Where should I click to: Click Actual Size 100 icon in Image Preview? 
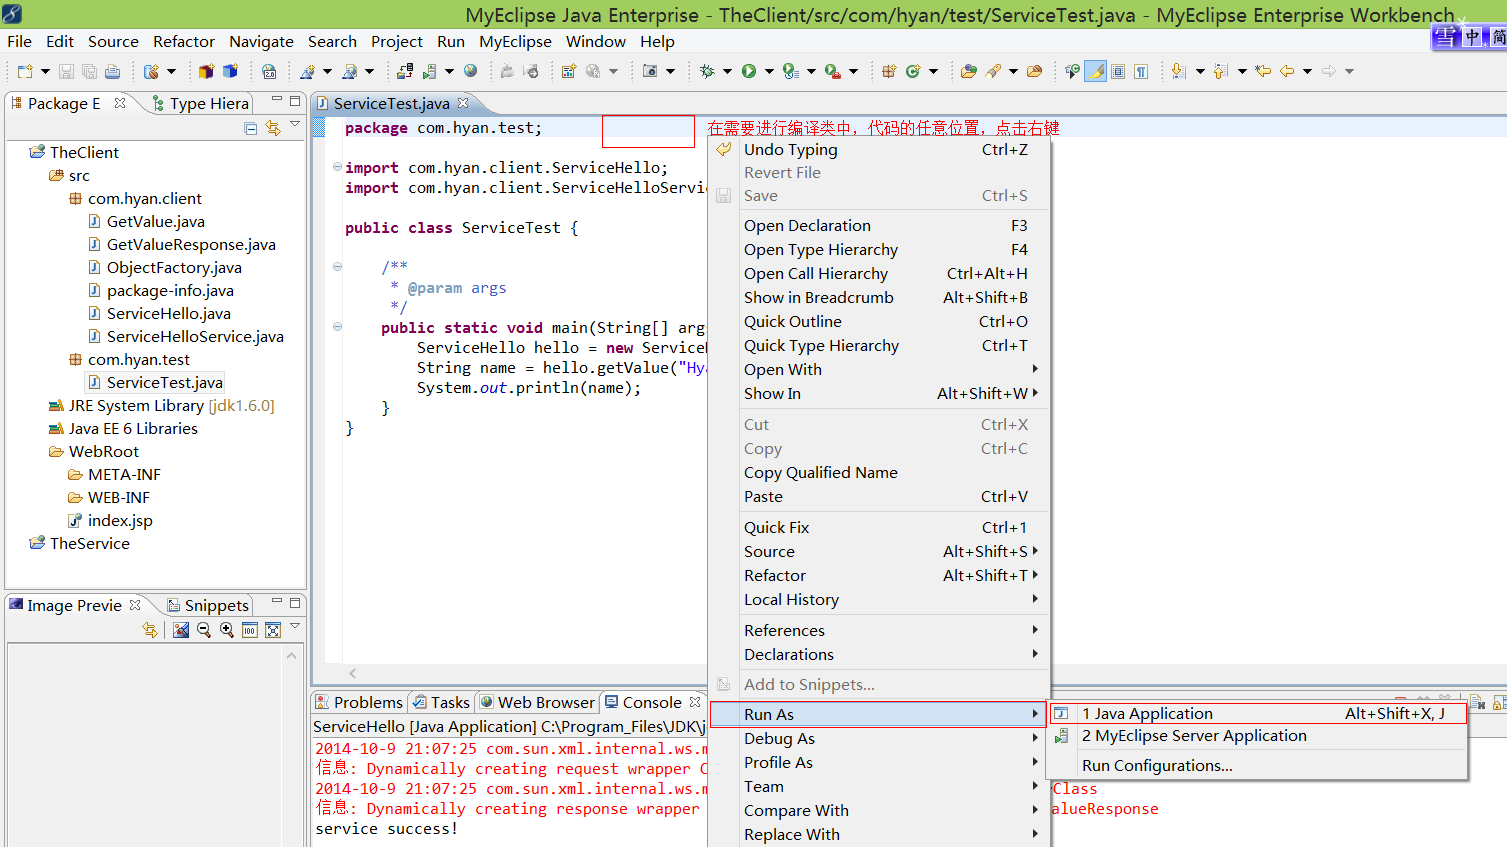click(x=250, y=630)
